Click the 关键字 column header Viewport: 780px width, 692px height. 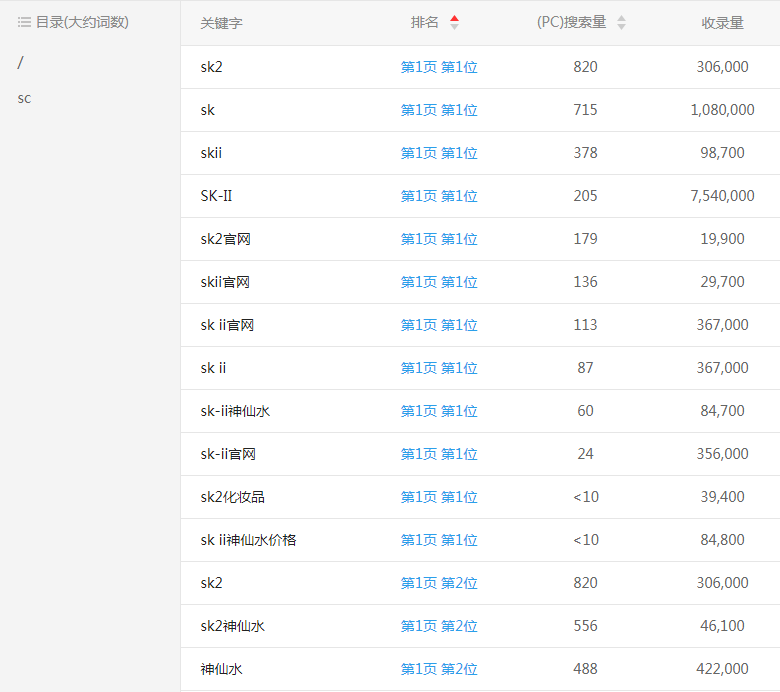tap(221, 23)
